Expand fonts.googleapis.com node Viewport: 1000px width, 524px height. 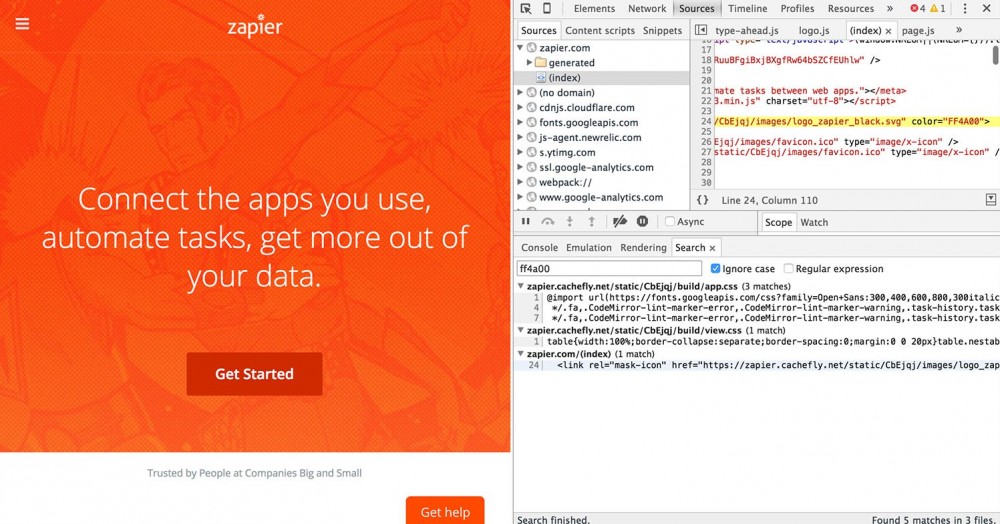520,122
